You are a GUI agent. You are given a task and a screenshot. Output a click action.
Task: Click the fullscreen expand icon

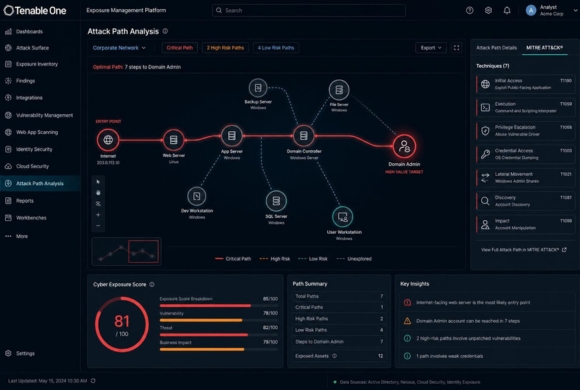456,48
